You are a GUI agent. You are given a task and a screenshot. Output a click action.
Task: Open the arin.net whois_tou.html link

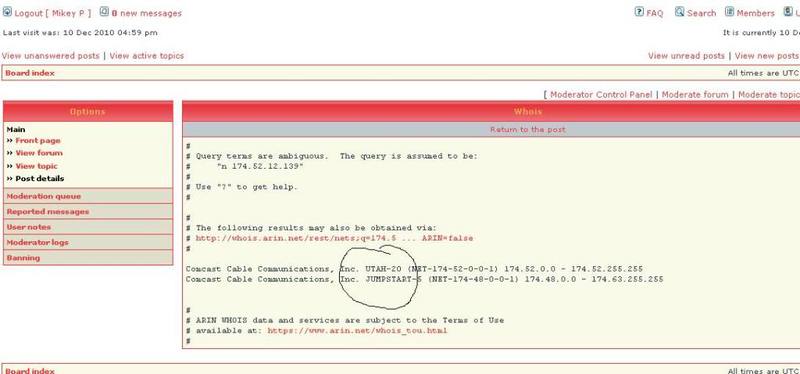357,331
